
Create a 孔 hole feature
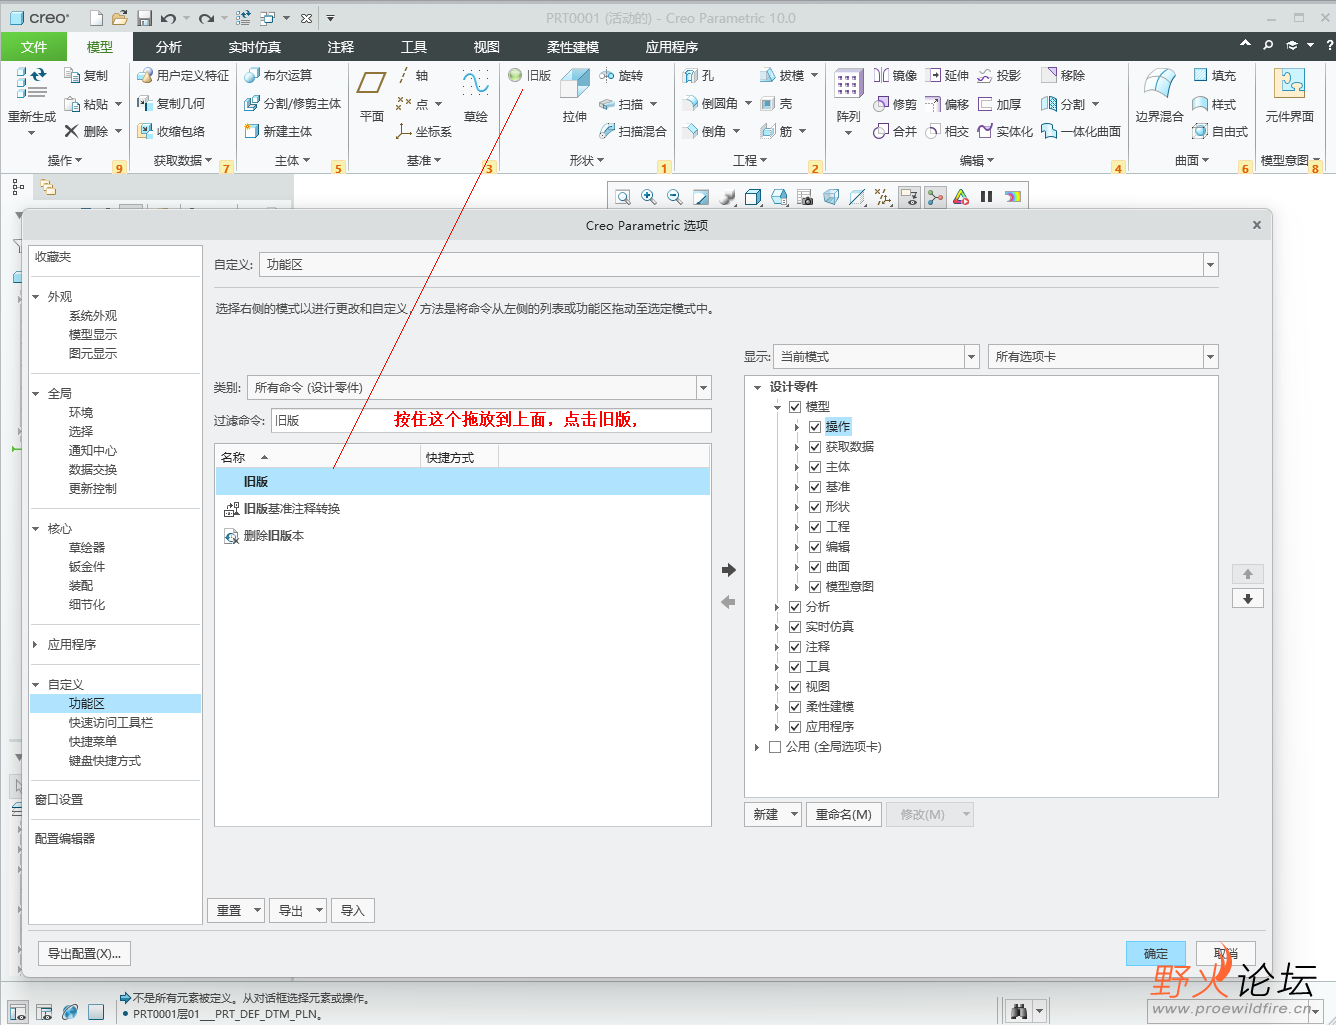click(x=699, y=75)
